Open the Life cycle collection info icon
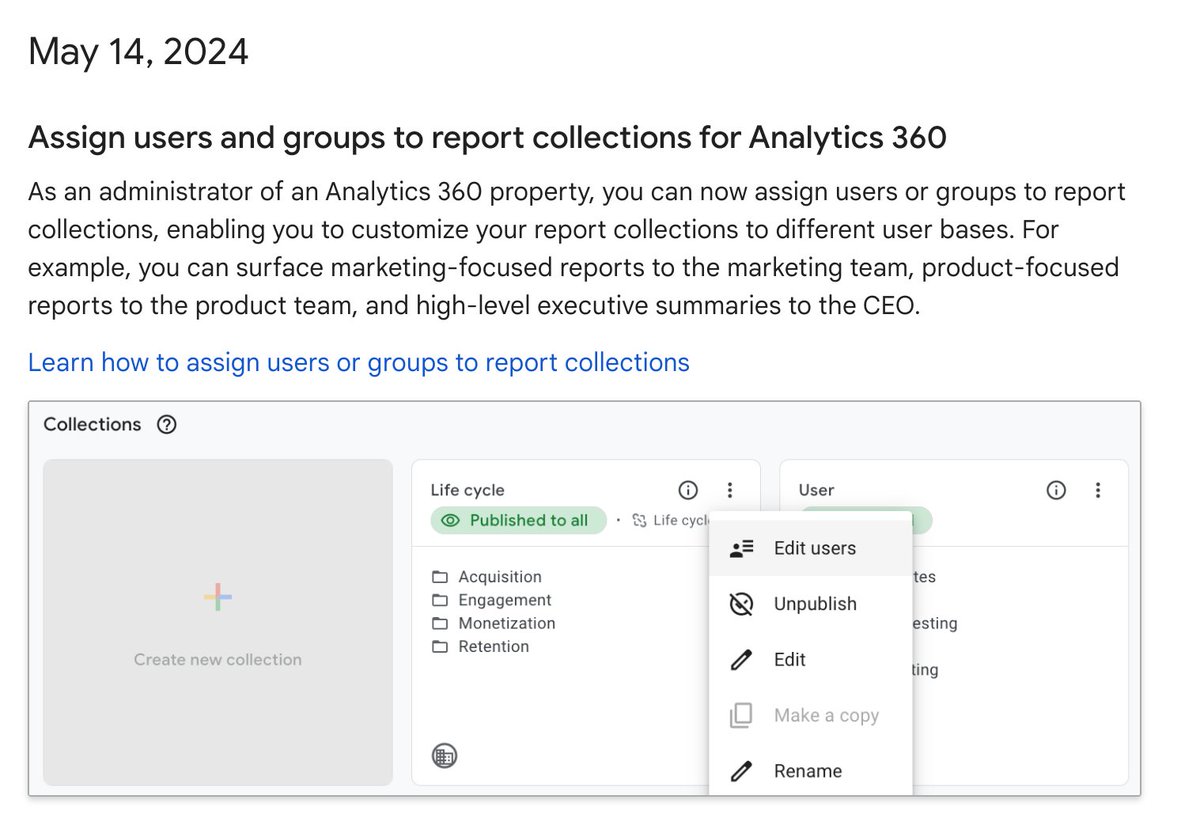 click(x=688, y=490)
